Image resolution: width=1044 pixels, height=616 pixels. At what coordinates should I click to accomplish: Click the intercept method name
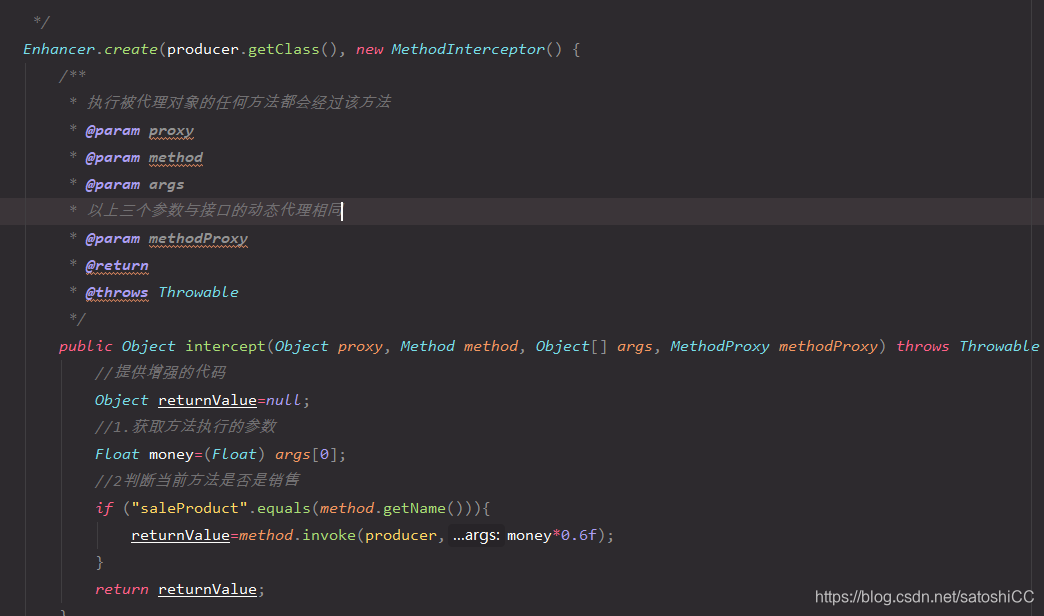coord(225,346)
